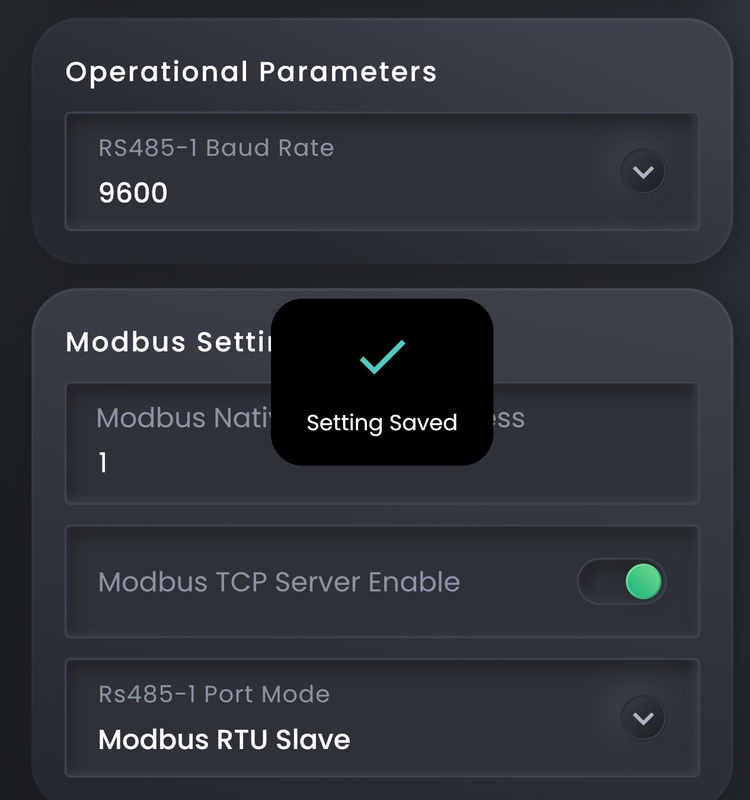Click the dark track of the TCP toggle
This screenshot has height=800, width=750.
click(x=598, y=582)
